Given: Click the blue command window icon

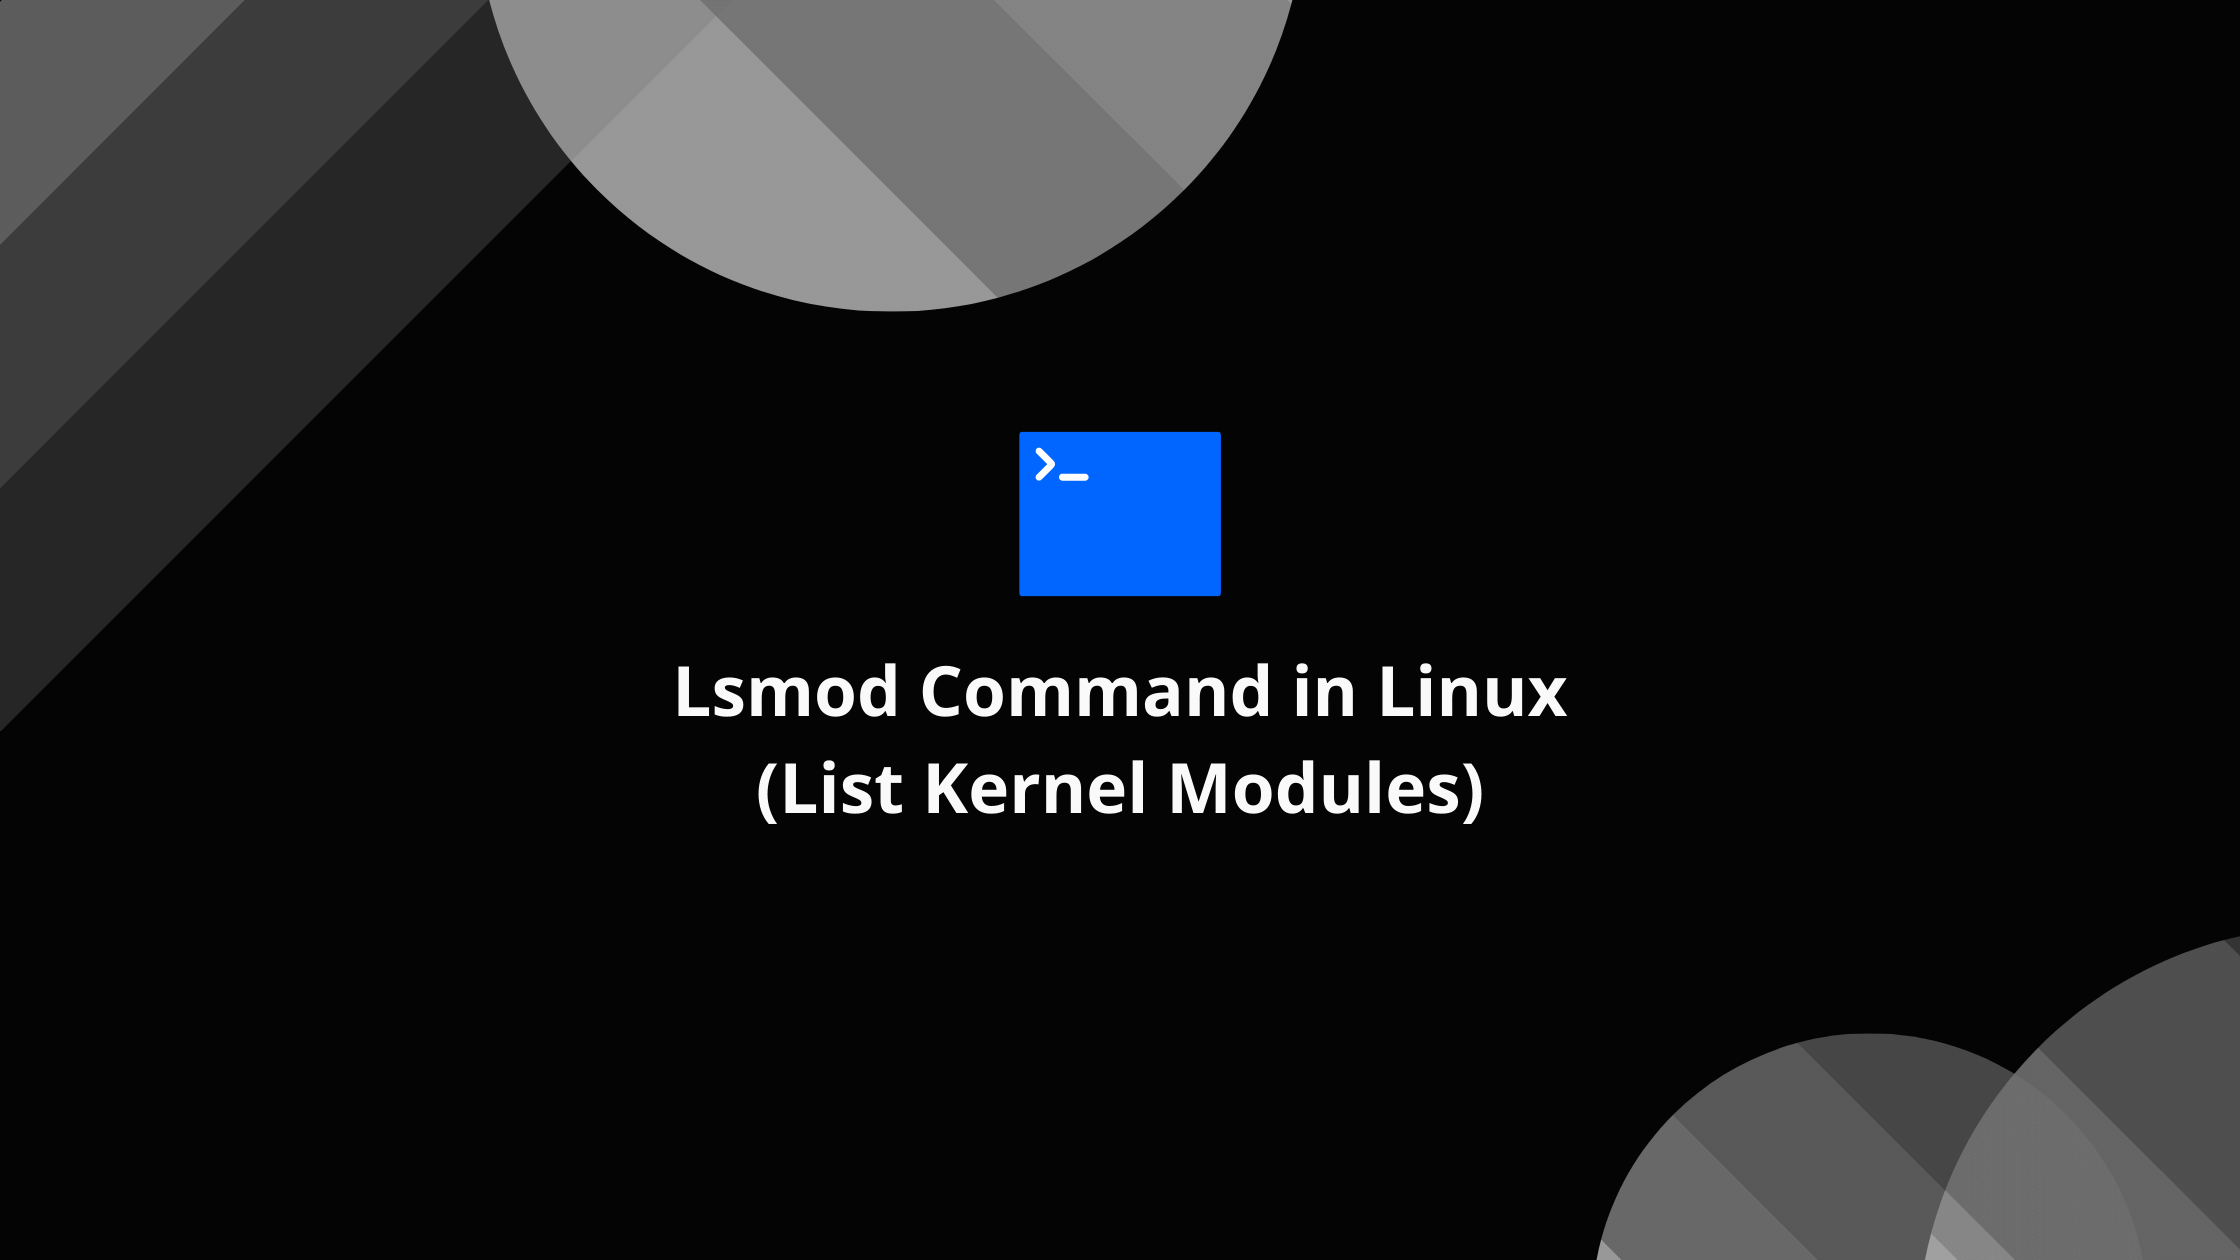Looking at the screenshot, I should [x=1120, y=514].
